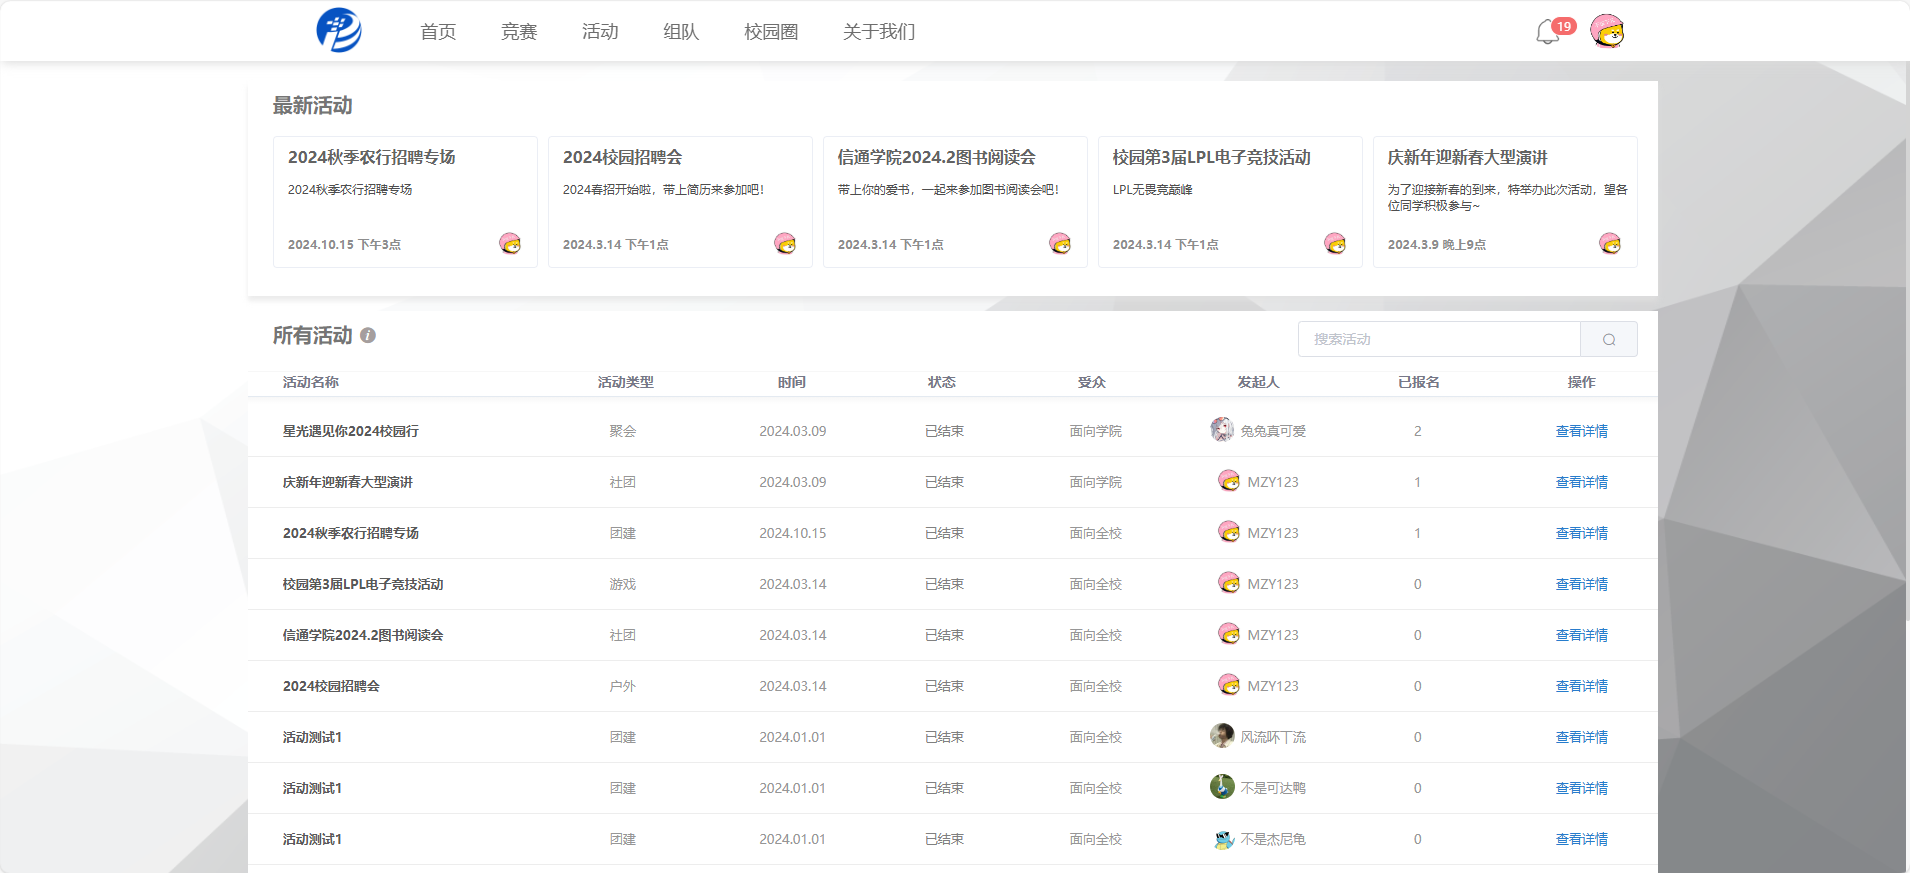Viewport: 1910px width, 873px height.
Task: Open the 庆新年迎新春大型演讲 card title
Action: tap(1467, 157)
